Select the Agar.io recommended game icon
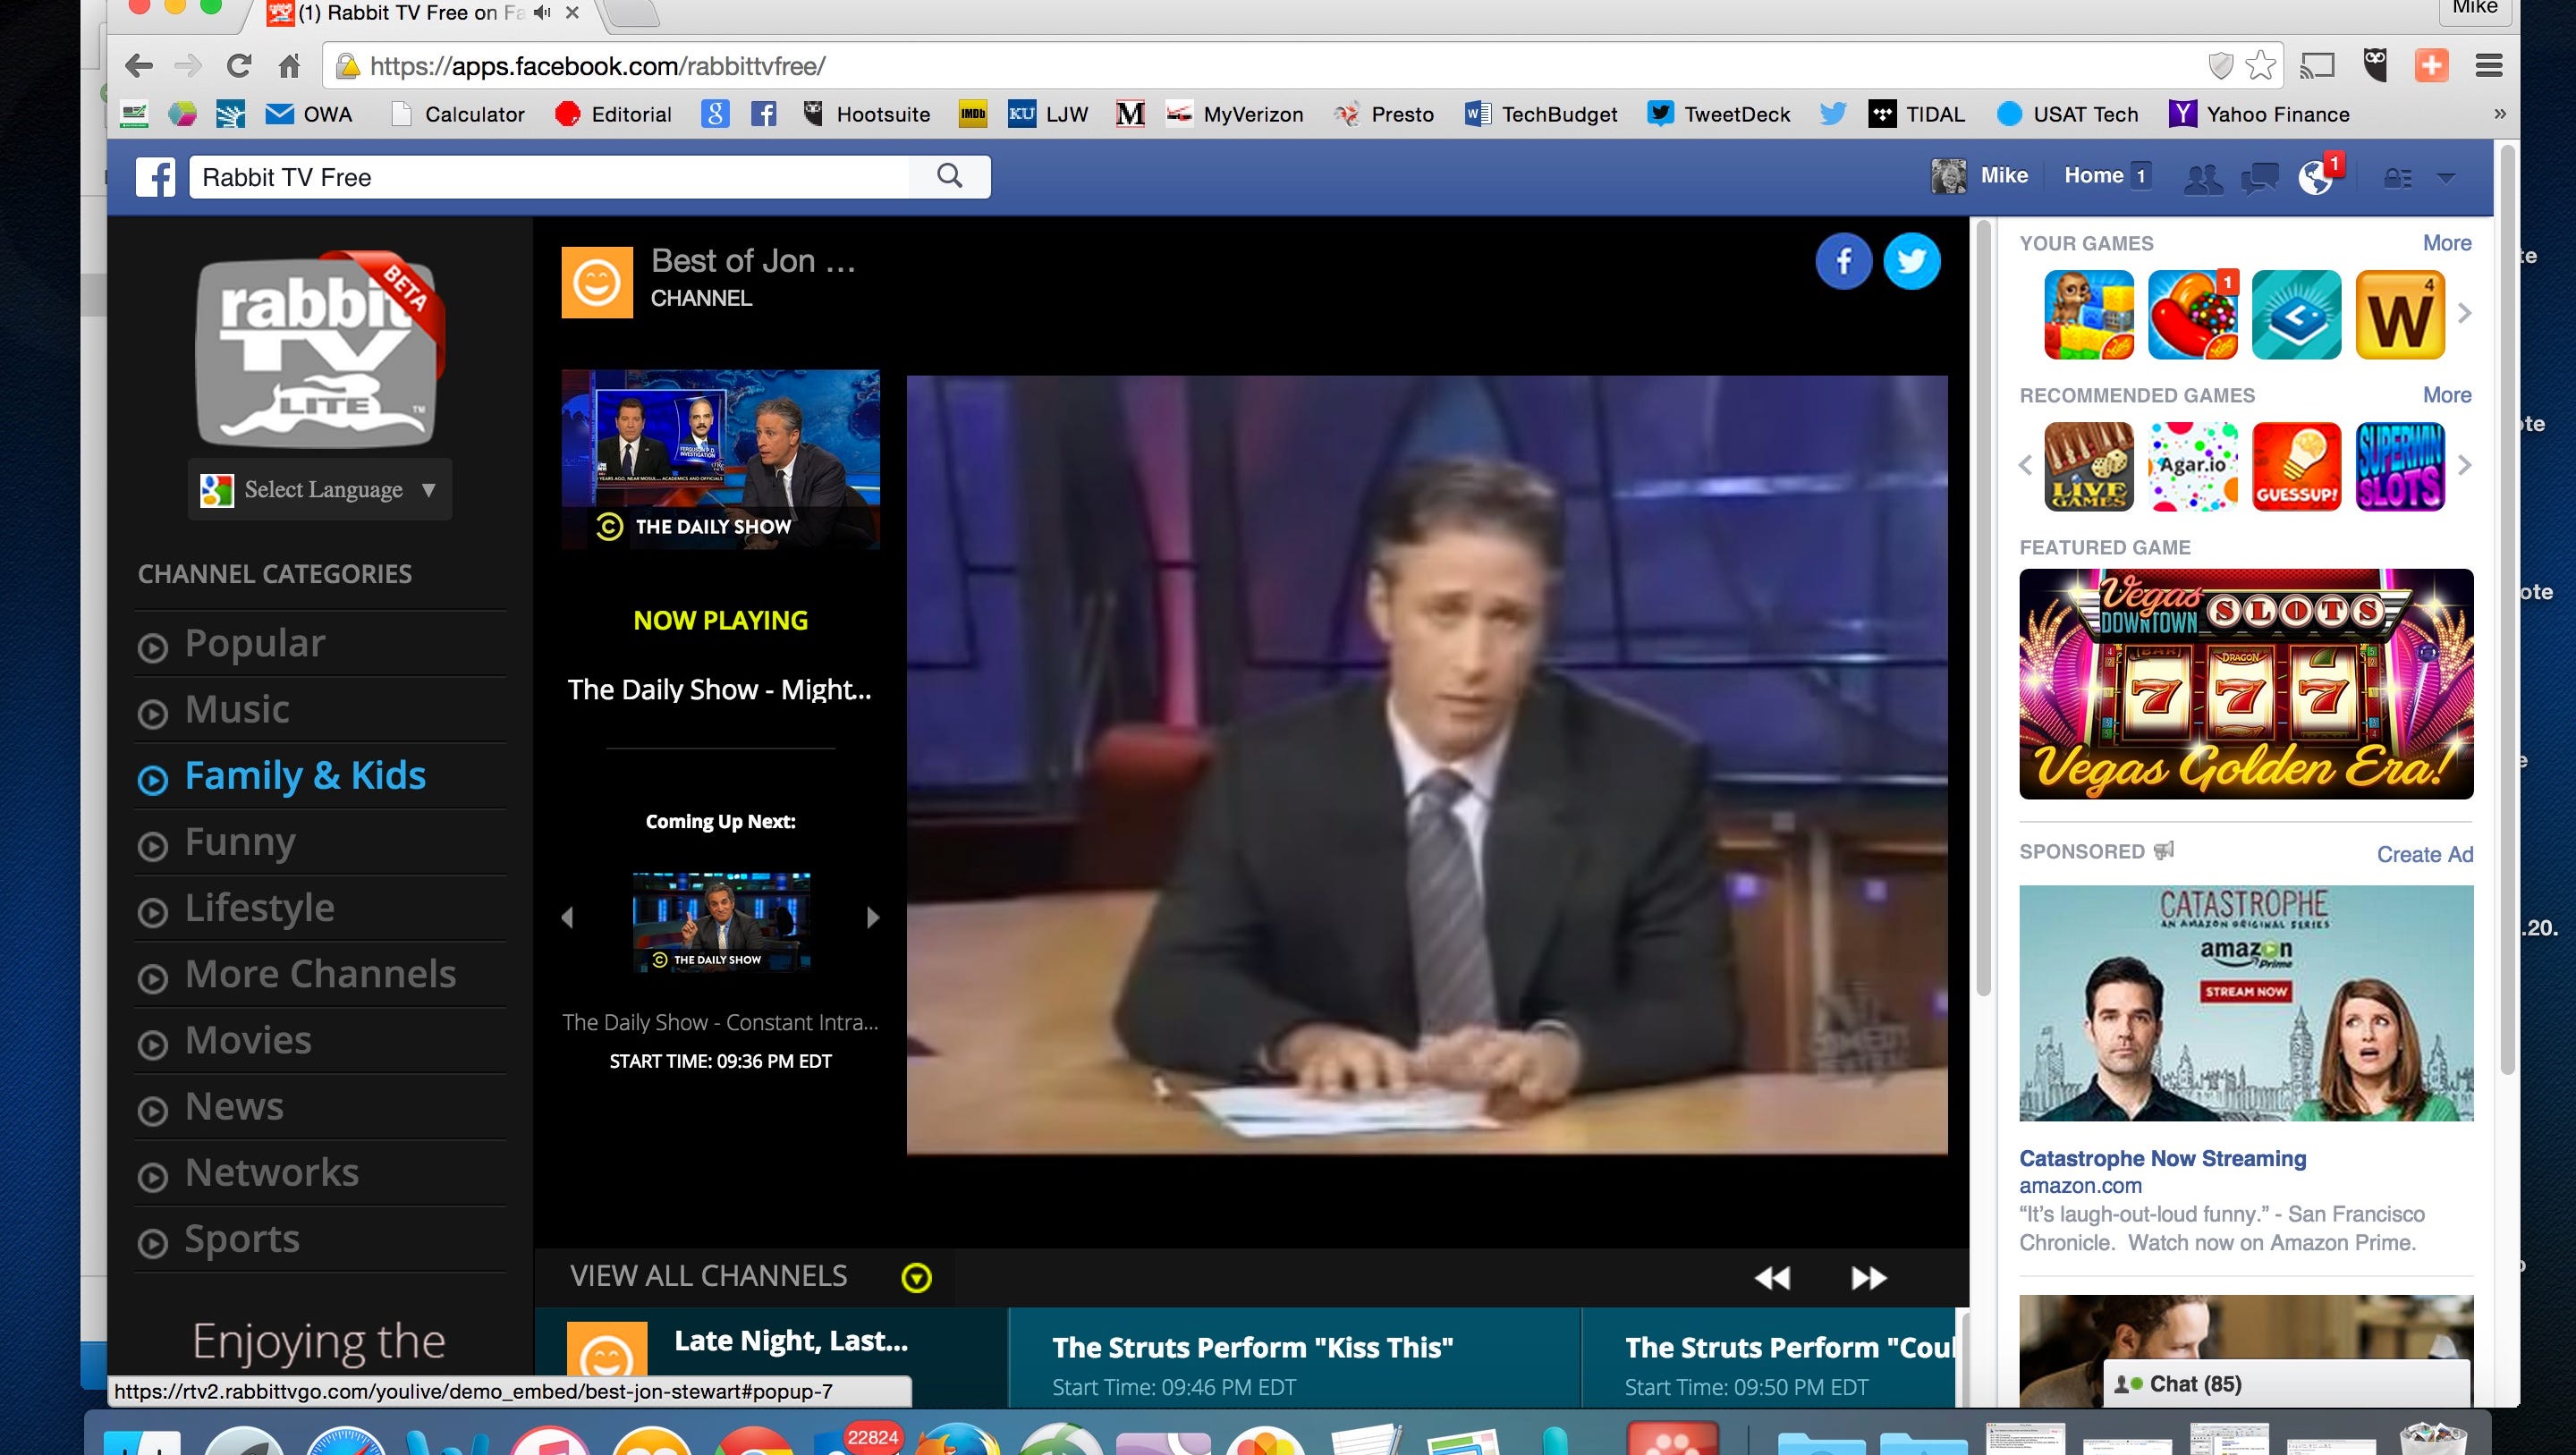2576x1455 pixels. 2192,466
